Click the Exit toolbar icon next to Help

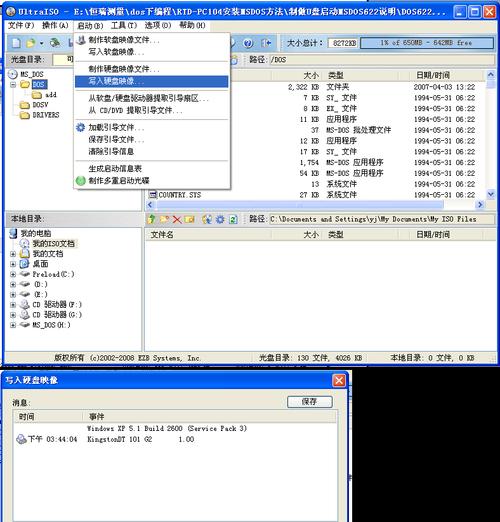coord(266,43)
